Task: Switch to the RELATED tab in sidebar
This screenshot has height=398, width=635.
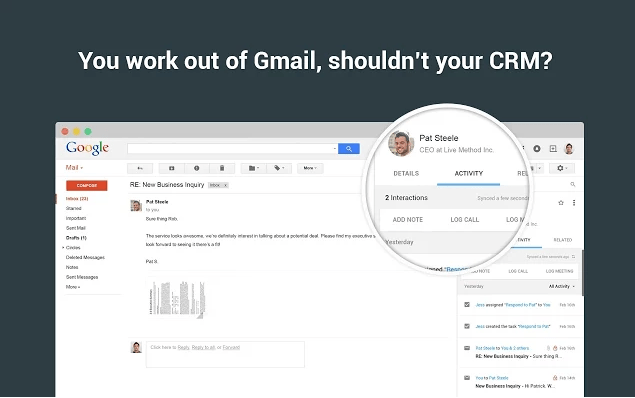Action: pos(563,240)
